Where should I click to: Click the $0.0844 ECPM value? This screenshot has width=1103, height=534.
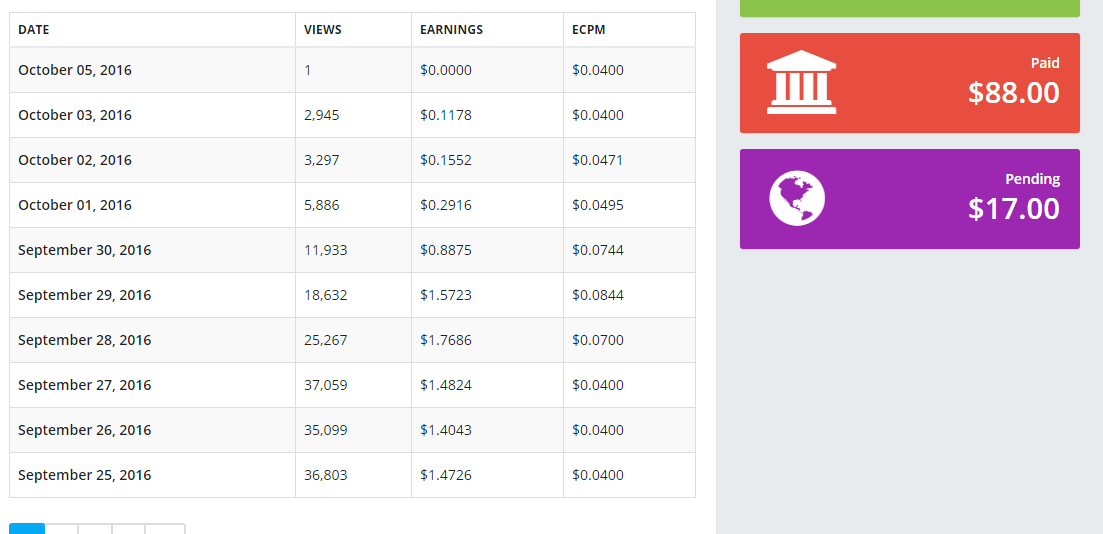[x=598, y=295]
